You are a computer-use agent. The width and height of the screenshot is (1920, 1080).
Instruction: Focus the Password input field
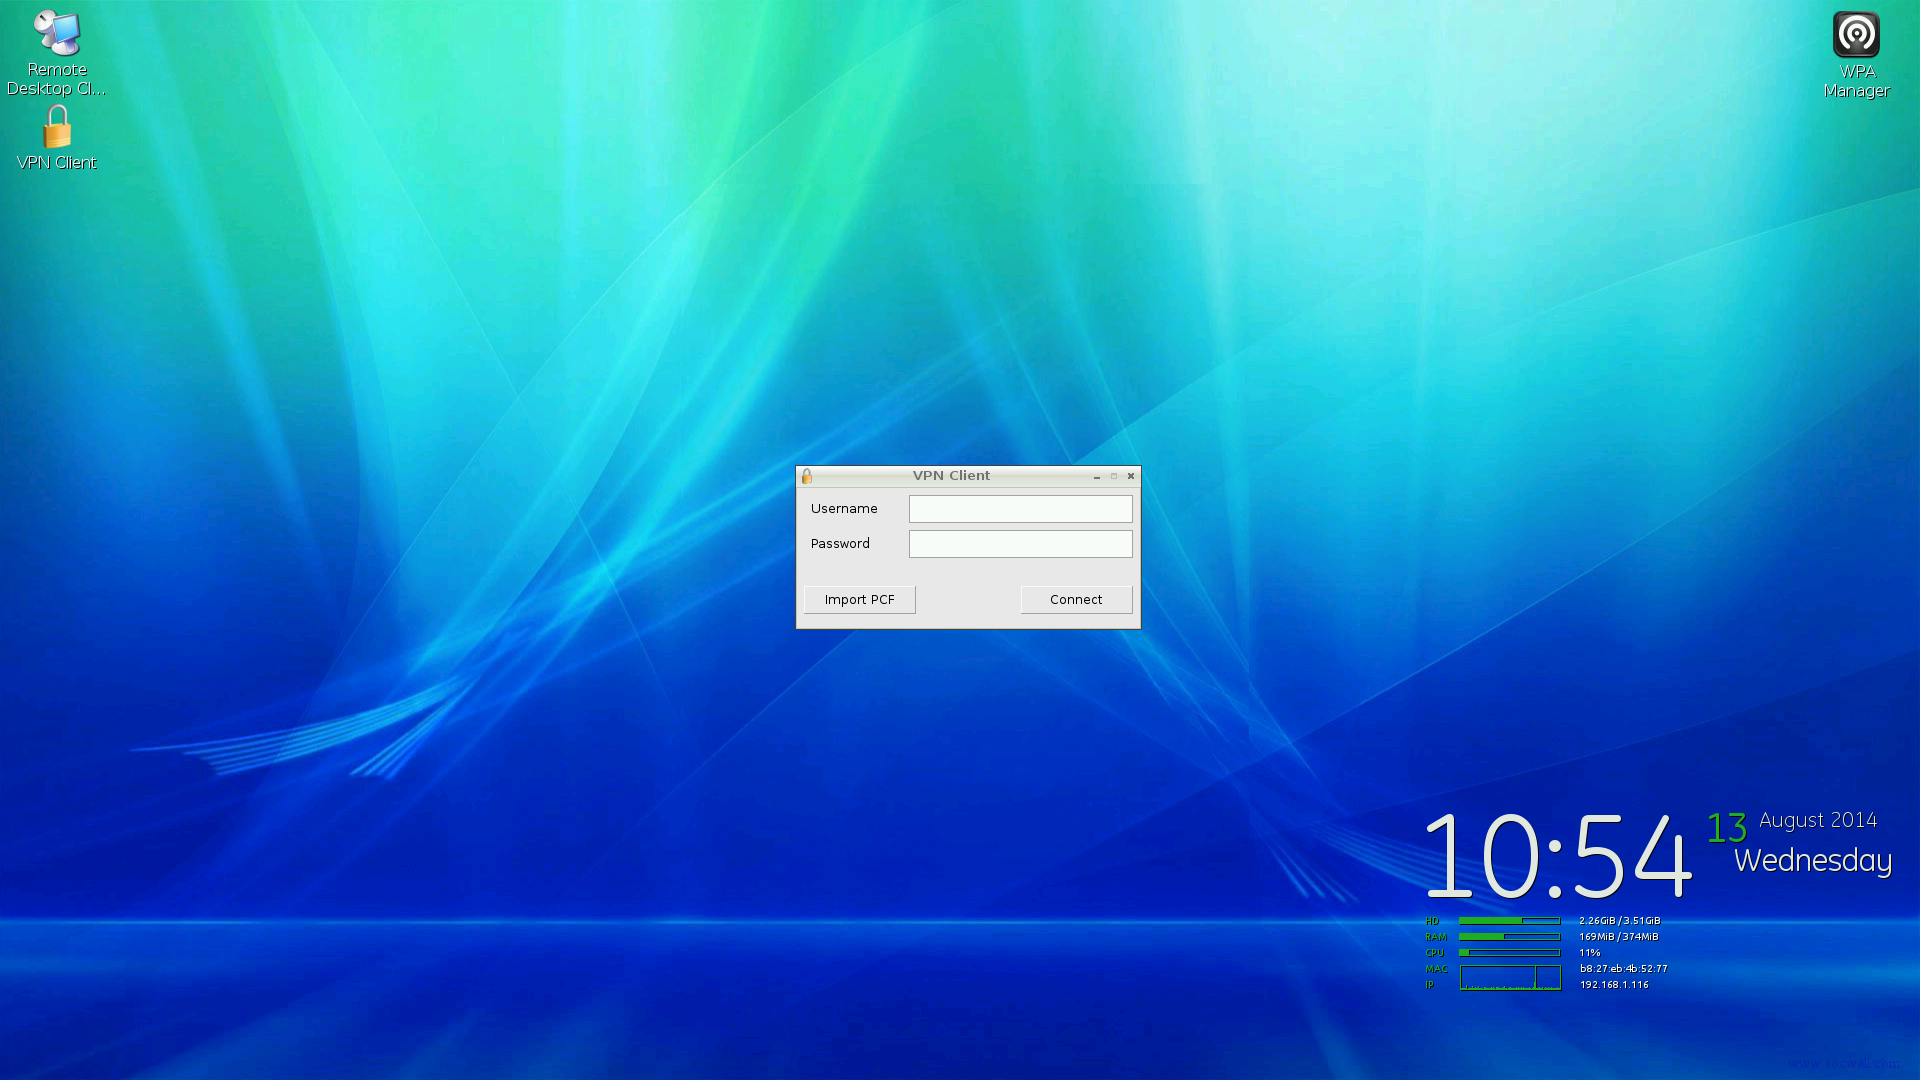1020,544
